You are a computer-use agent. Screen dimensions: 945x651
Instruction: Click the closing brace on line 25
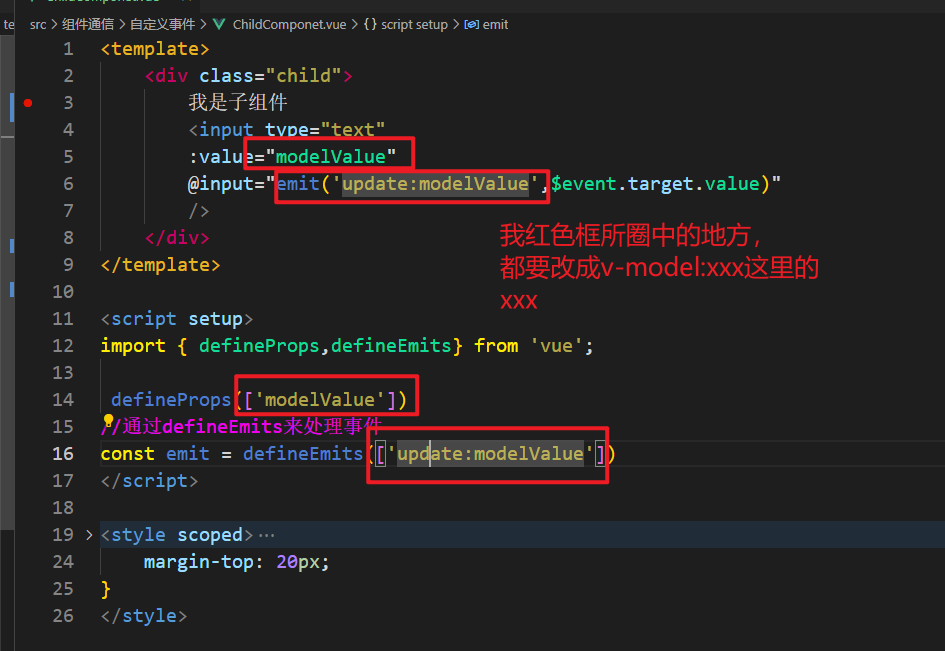click(106, 589)
